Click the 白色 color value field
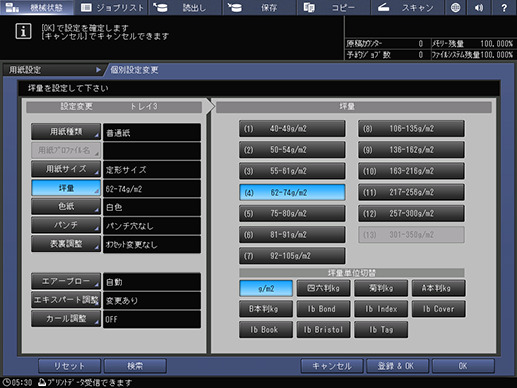The width and height of the screenshot is (517, 388). point(152,207)
